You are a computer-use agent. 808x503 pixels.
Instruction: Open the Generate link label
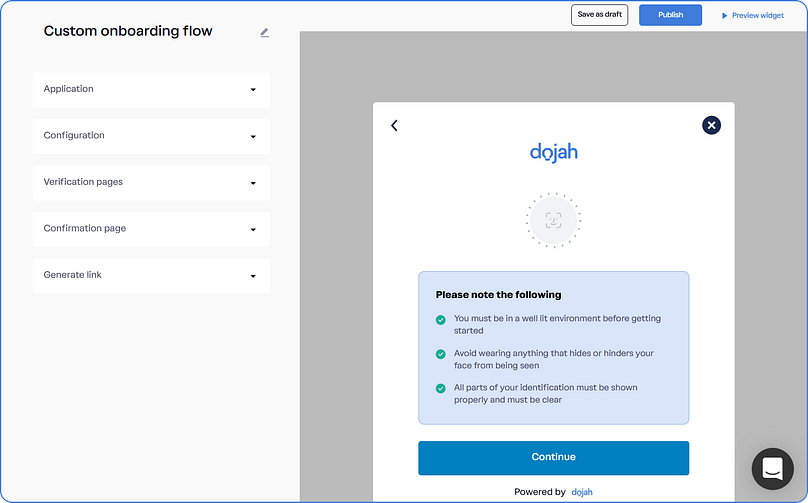coord(72,275)
